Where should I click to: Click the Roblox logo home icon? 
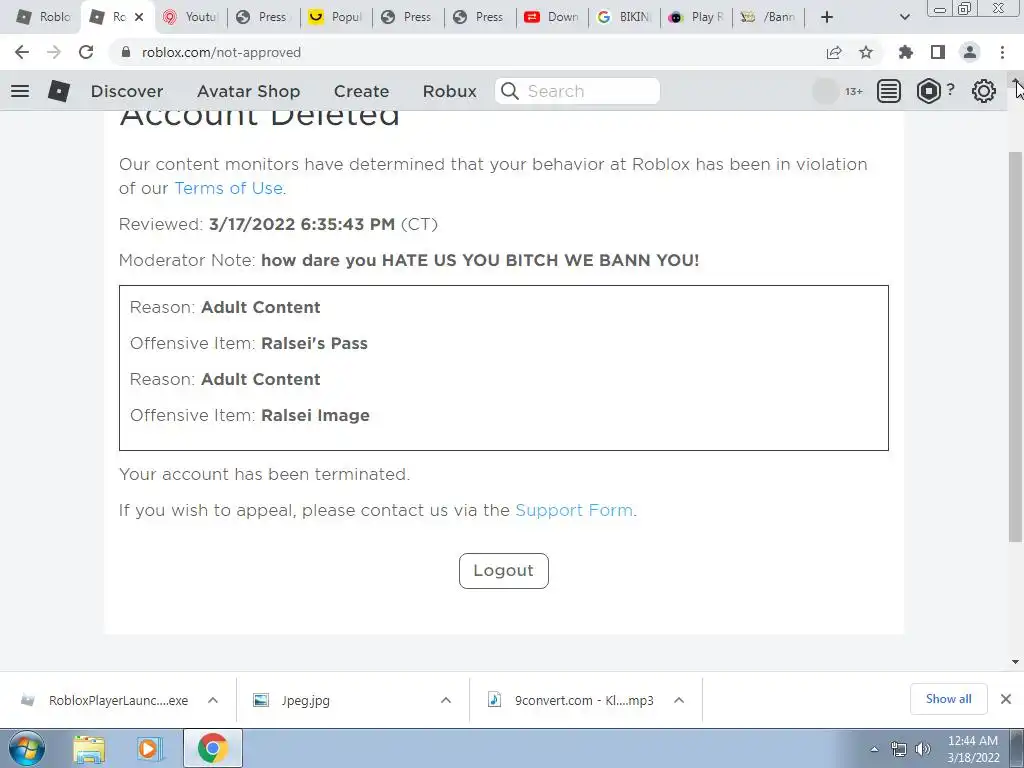[x=59, y=91]
